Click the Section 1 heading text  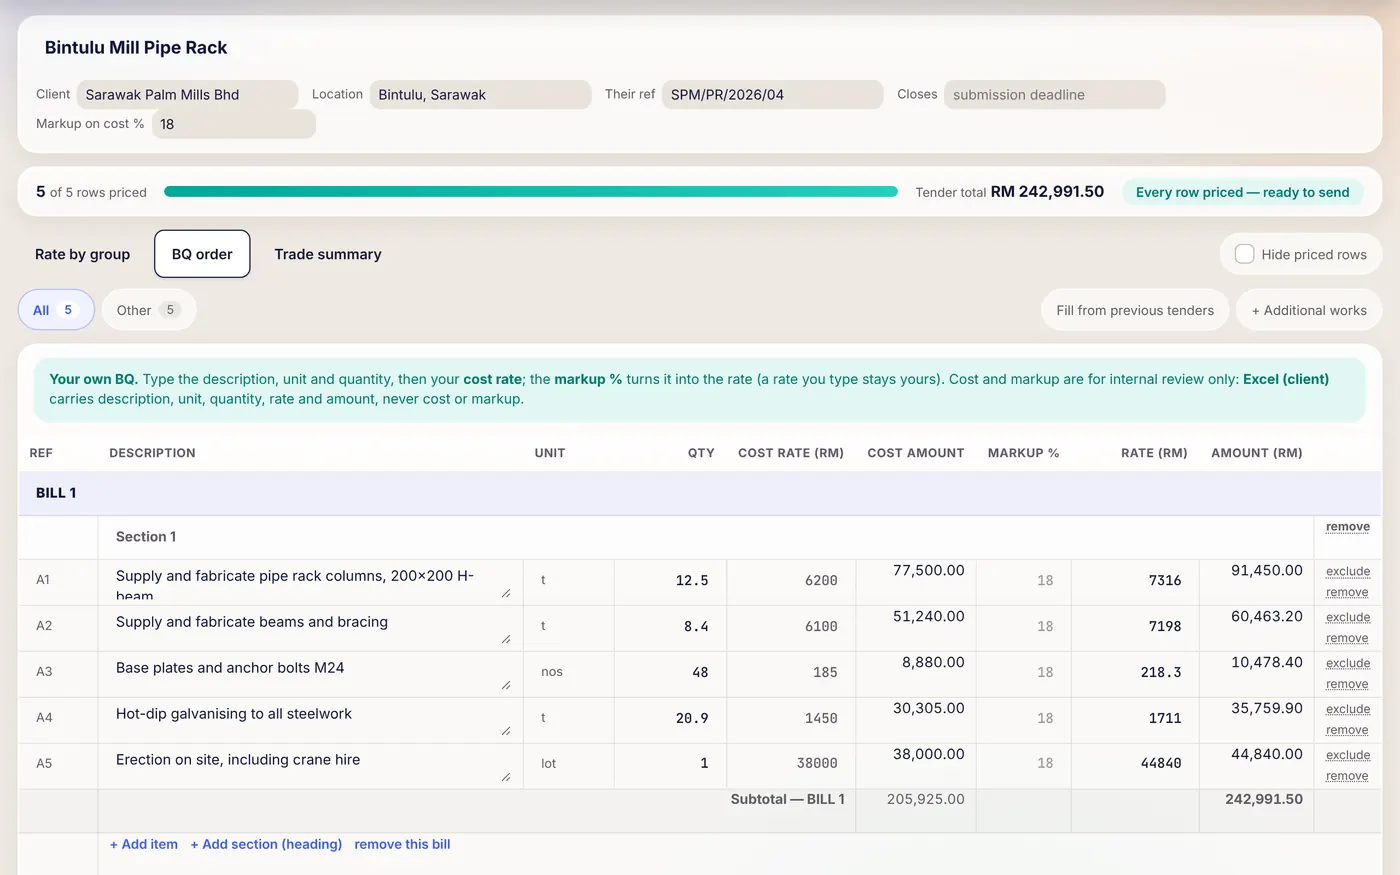[x=146, y=537]
